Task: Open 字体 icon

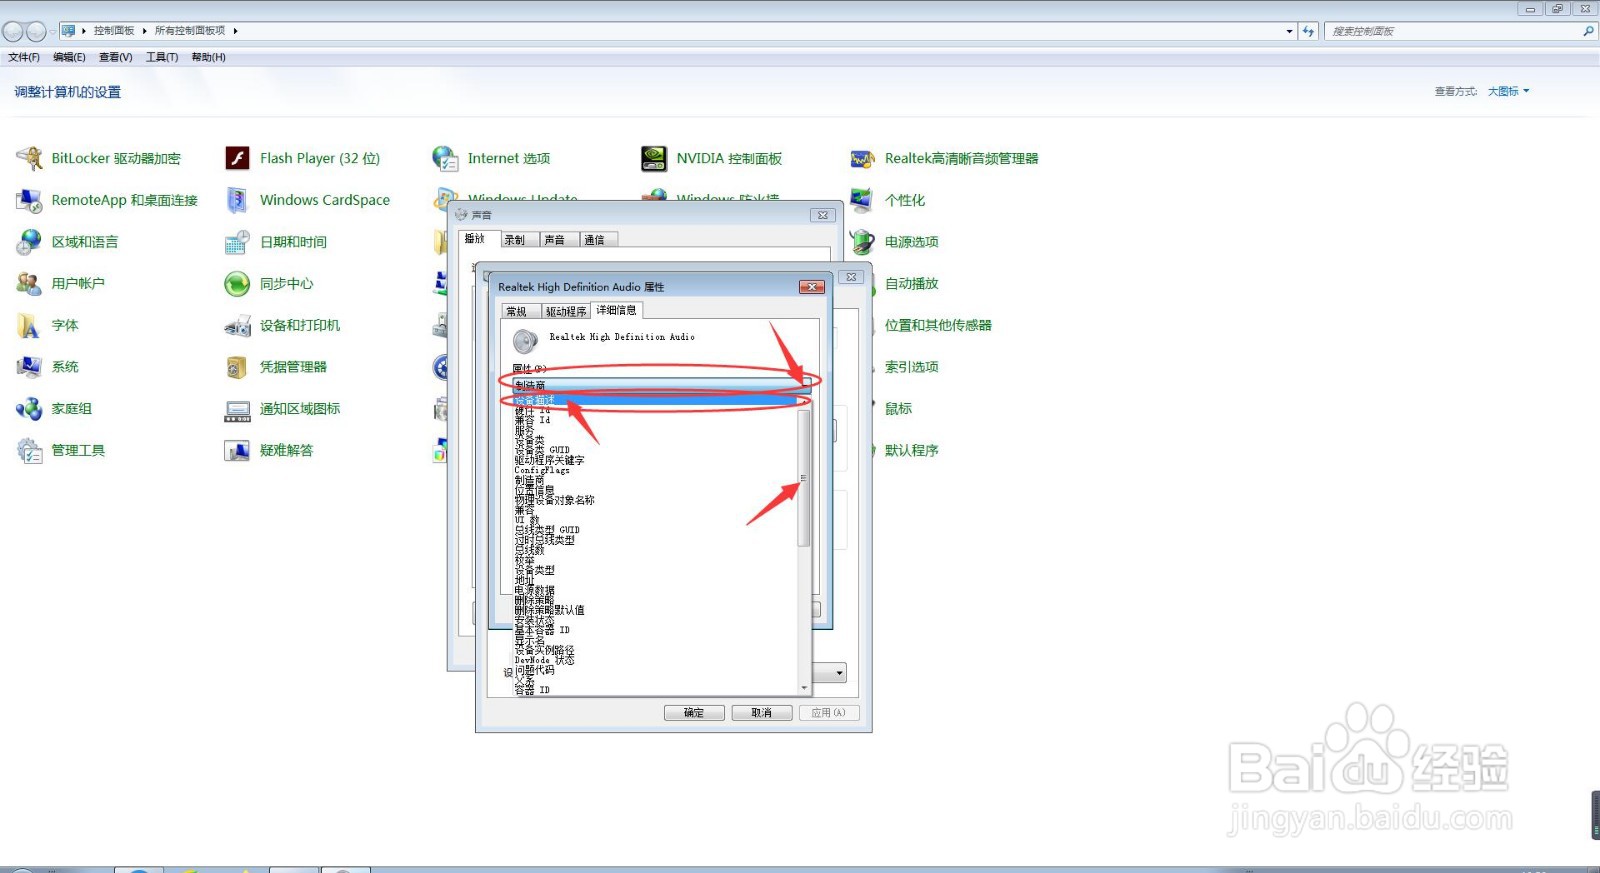Action: pos(29,326)
